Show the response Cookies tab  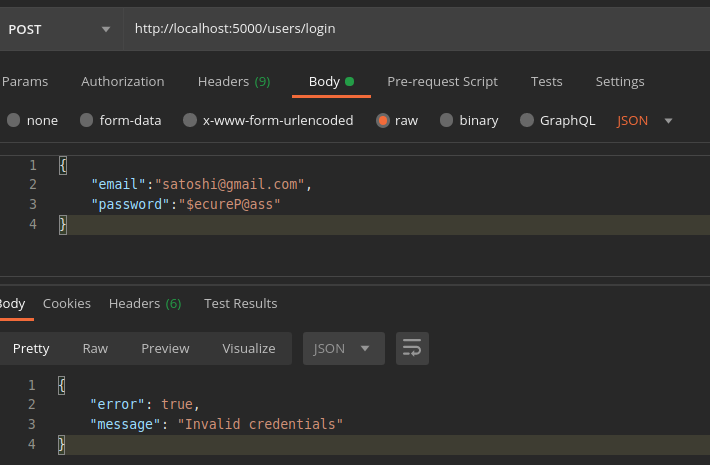66,303
